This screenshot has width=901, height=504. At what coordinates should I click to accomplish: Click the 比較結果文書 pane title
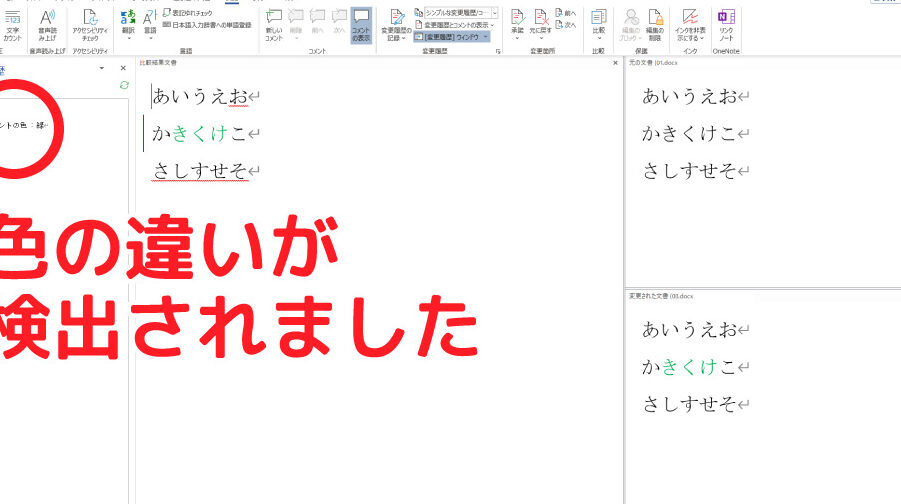coord(158,63)
